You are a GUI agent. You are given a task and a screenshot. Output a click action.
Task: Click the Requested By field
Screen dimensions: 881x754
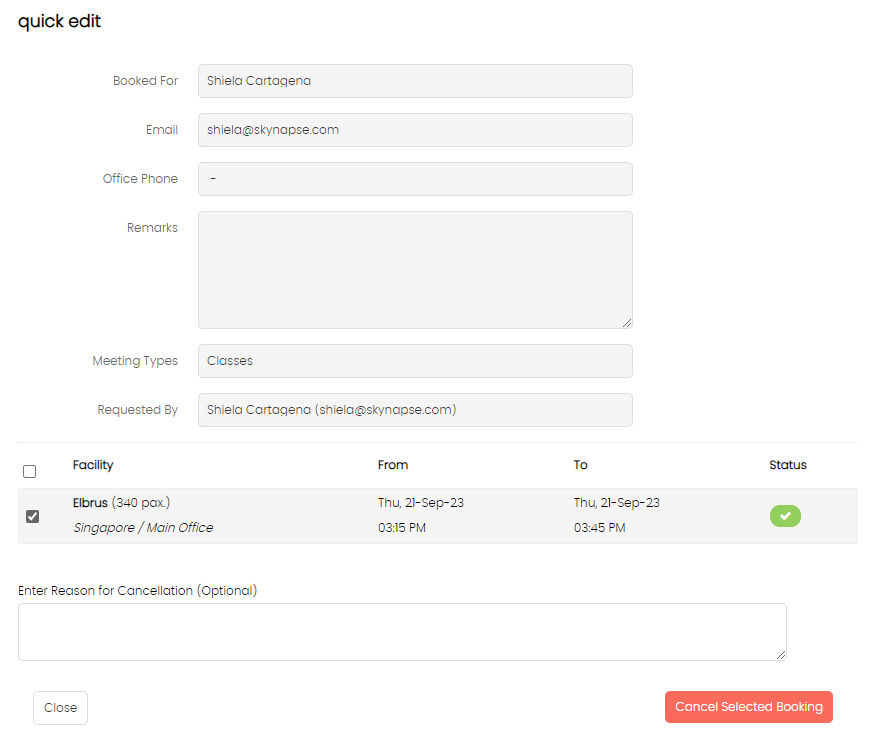(x=415, y=410)
